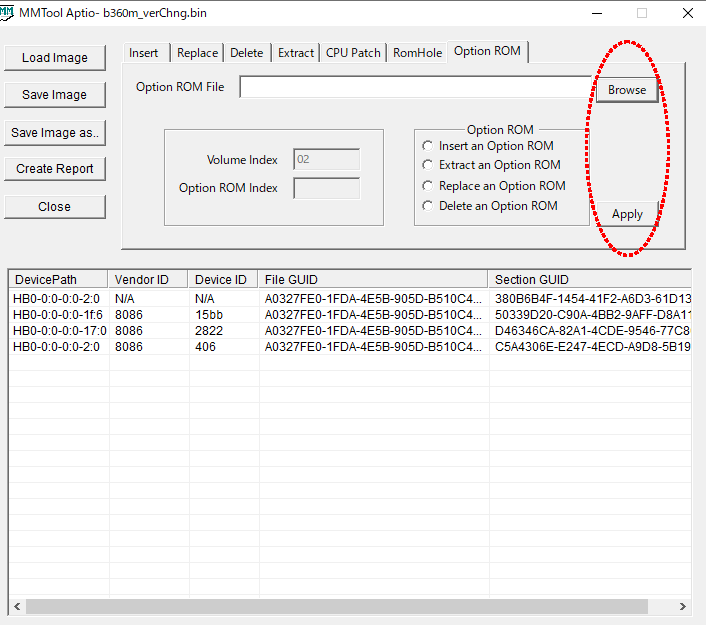Screen dimensions: 706x625
Task: Select the RomHole tab
Action: coord(417,53)
